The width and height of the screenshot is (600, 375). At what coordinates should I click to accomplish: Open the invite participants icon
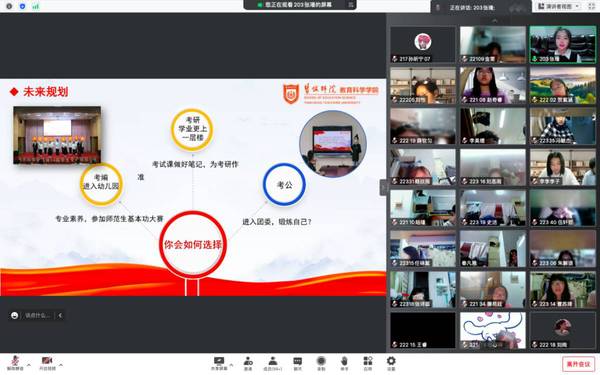(248, 363)
